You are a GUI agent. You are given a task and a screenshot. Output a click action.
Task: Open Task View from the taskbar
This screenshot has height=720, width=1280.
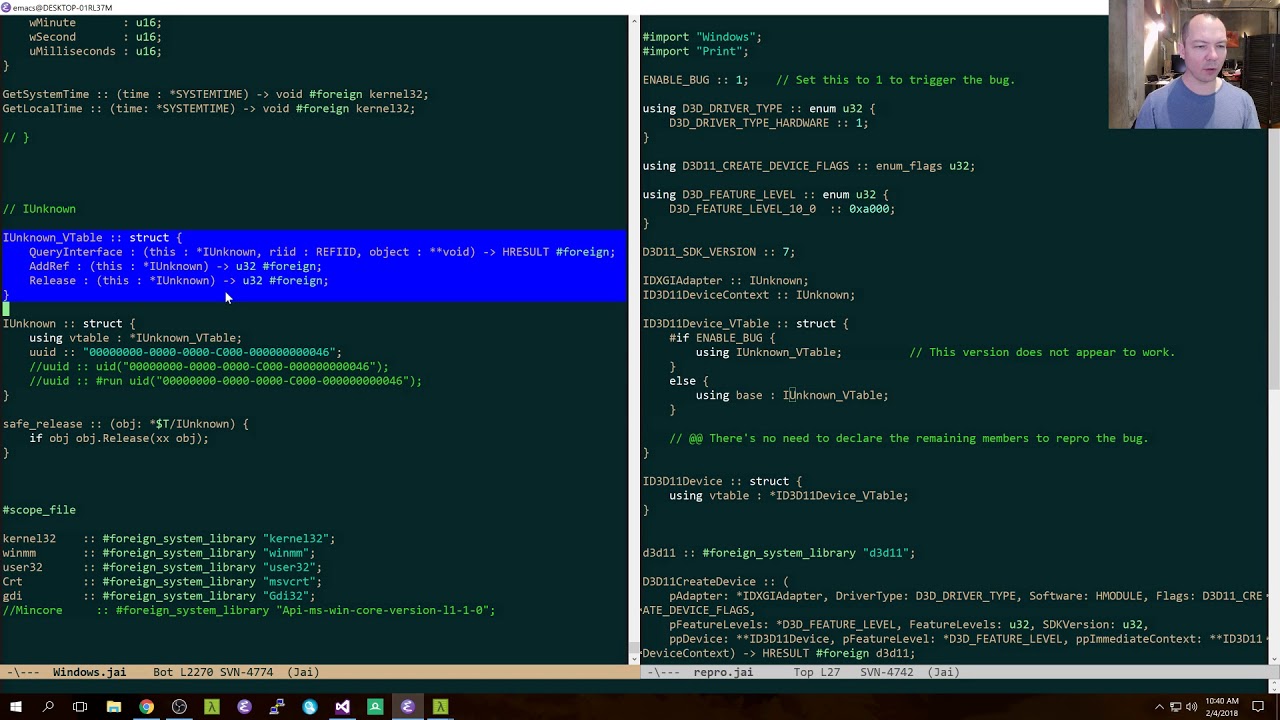coord(80,707)
